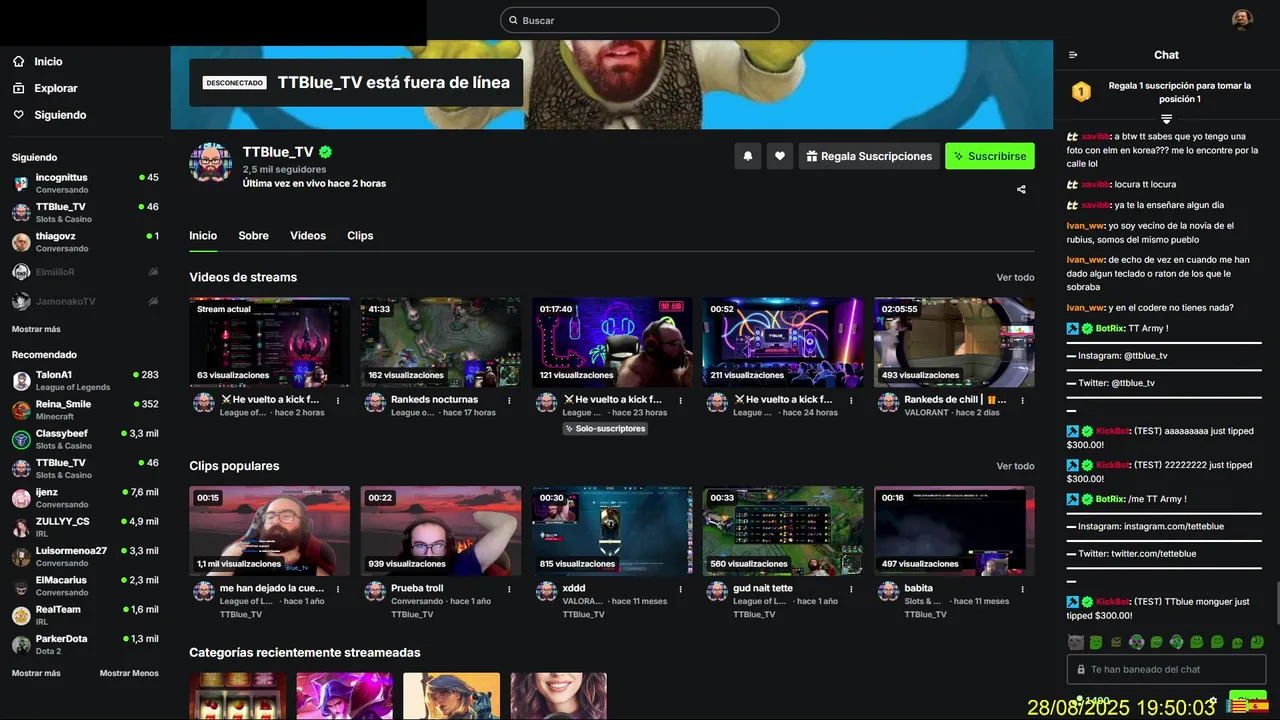Screen dimensions: 1280x720
Task: Follow TTBlue_TV with the heart button
Action: click(x=780, y=156)
